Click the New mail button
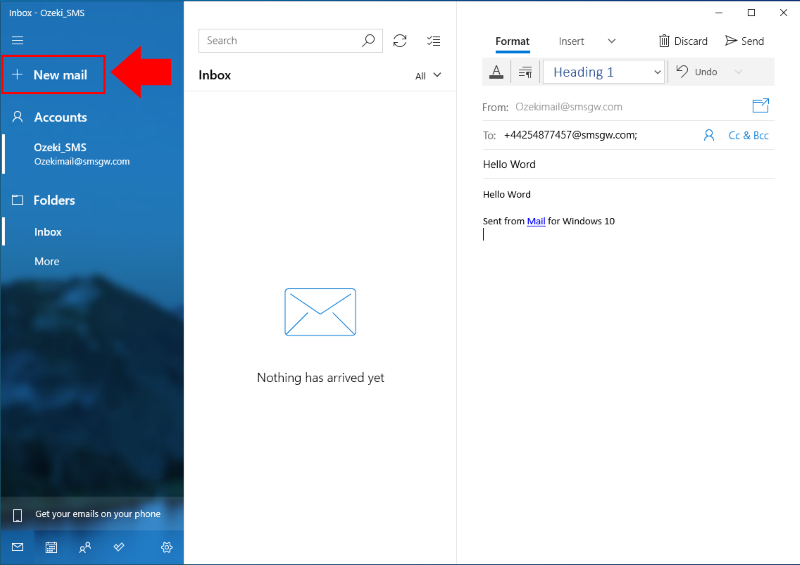The image size is (800, 565). tap(53, 75)
